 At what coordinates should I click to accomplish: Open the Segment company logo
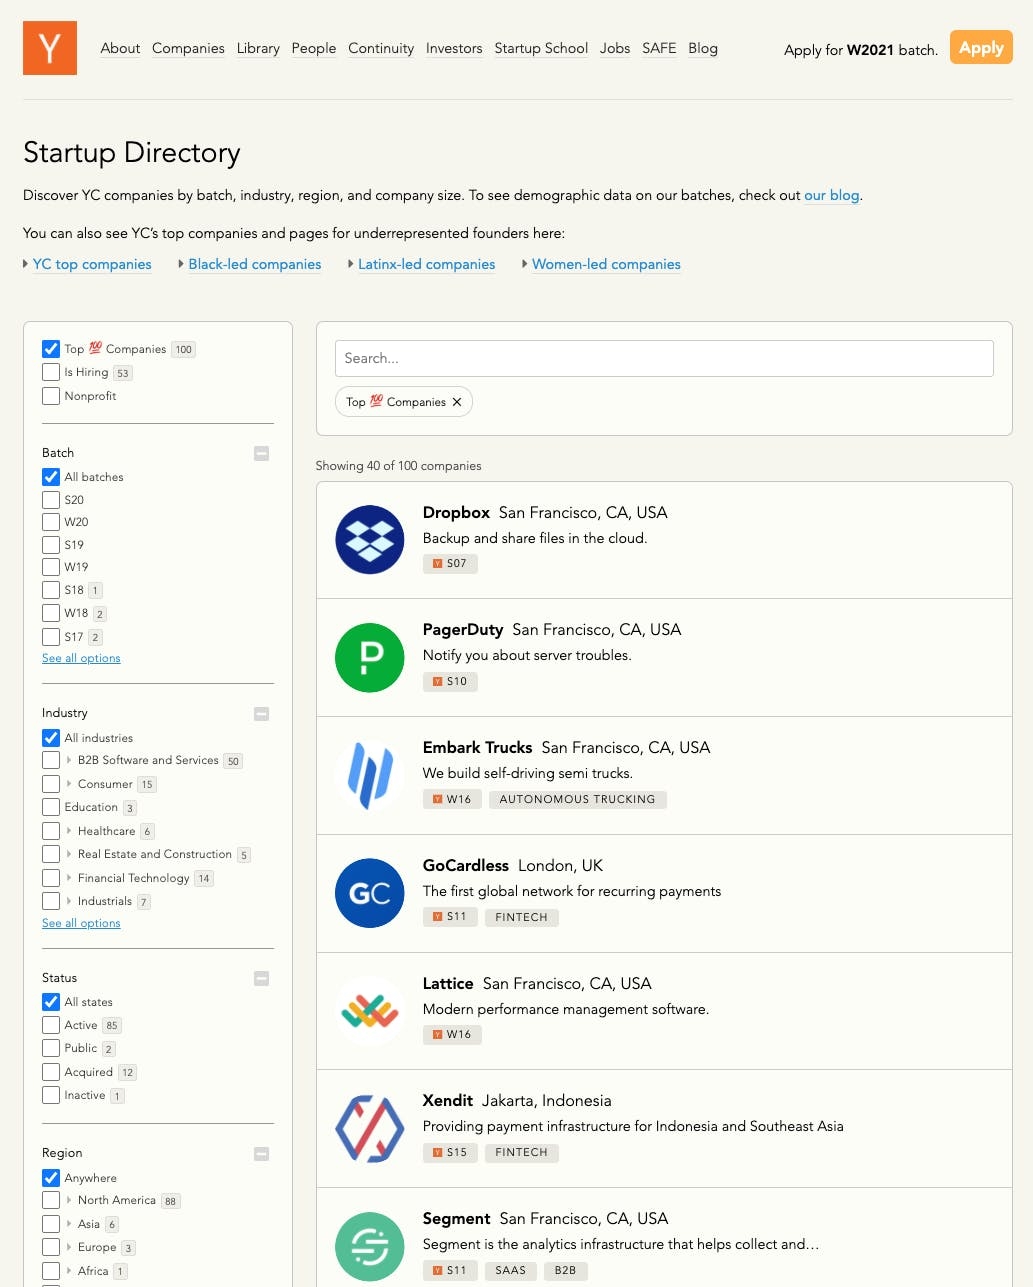(x=370, y=1246)
